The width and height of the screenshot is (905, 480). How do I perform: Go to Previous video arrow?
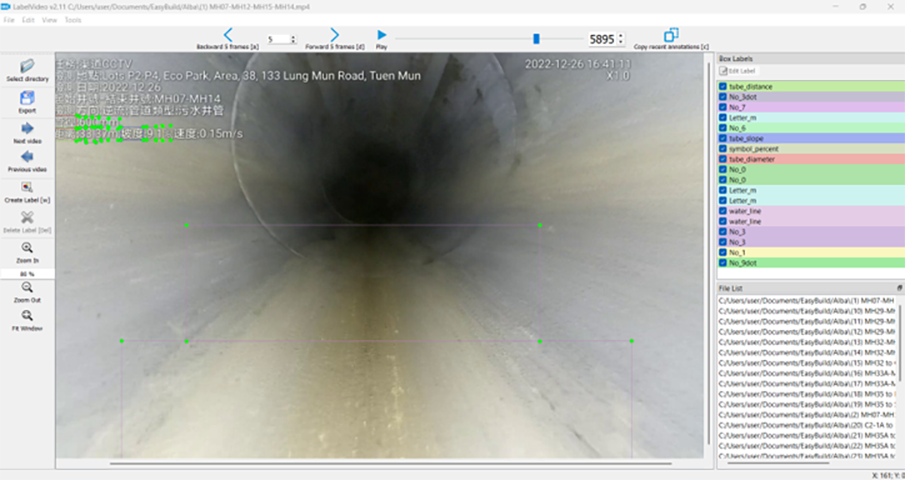27,157
